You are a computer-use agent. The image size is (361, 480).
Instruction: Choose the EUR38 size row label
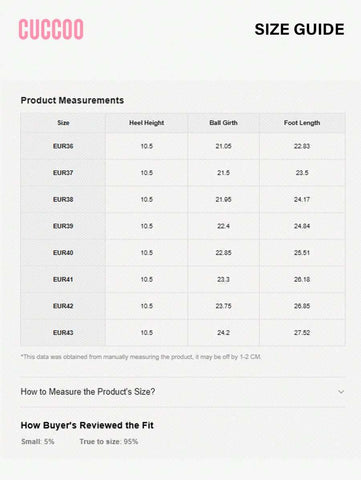[63, 199]
